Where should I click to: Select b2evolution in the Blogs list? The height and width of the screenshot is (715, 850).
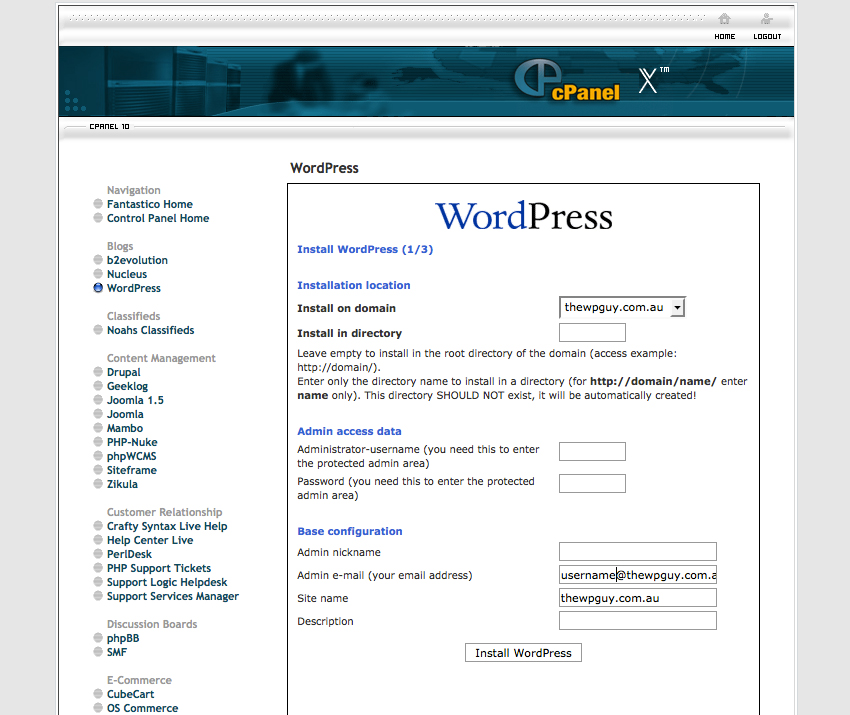pos(137,260)
